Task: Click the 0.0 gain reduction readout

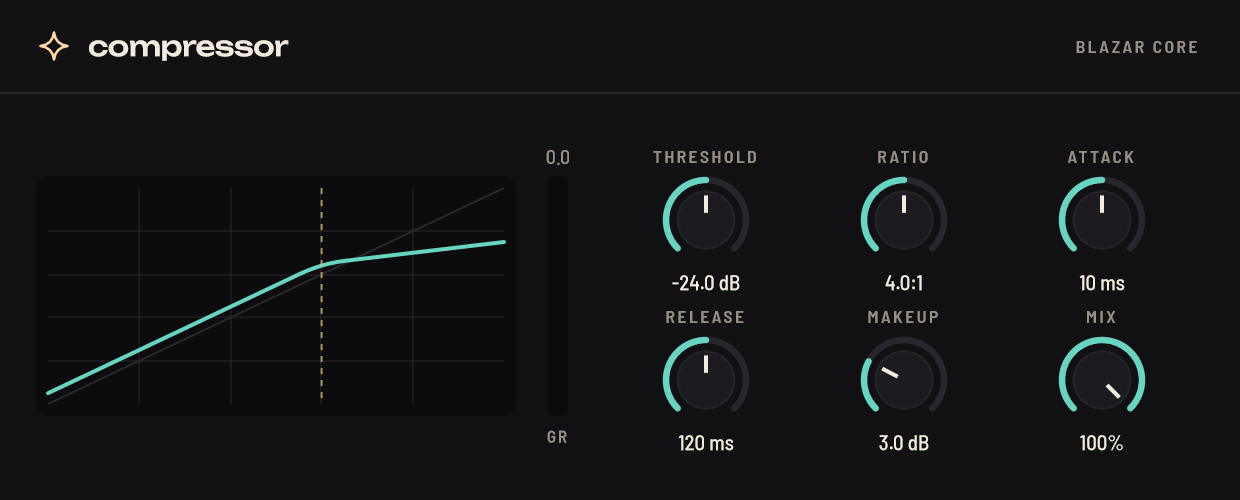Action: pos(558,157)
